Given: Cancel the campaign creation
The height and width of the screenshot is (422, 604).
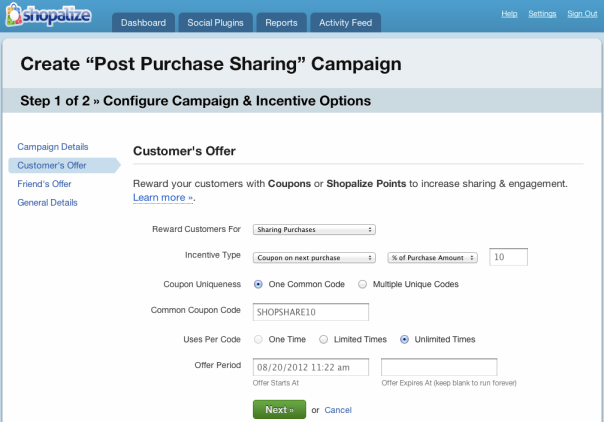Looking at the screenshot, I should 338,410.
